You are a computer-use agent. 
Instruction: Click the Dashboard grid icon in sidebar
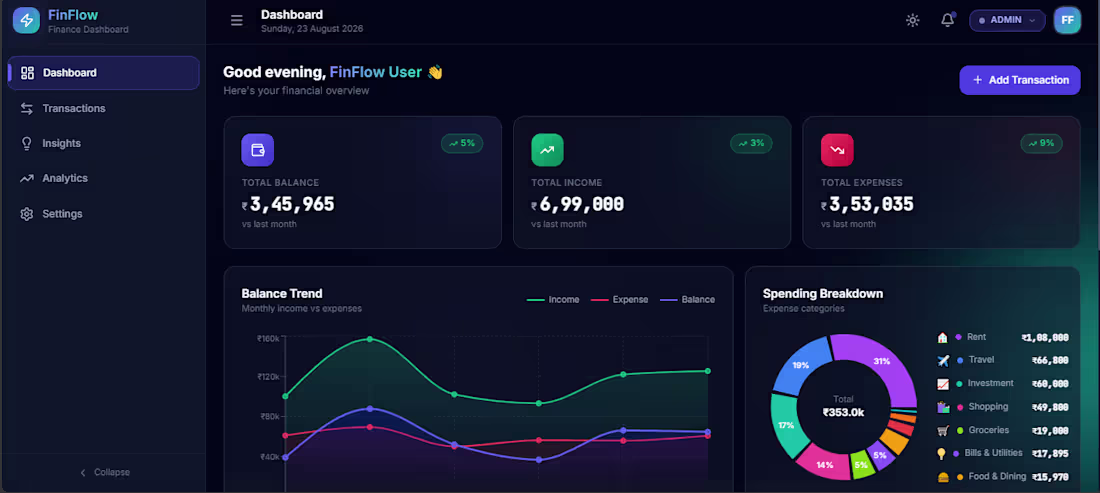point(27,73)
